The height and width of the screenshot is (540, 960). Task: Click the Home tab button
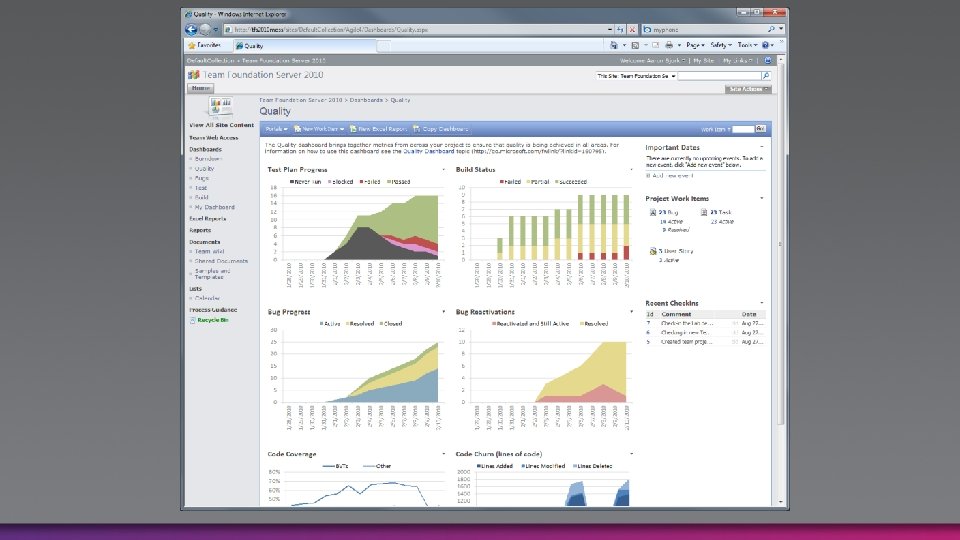pyautogui.click(x=200, y=88)
